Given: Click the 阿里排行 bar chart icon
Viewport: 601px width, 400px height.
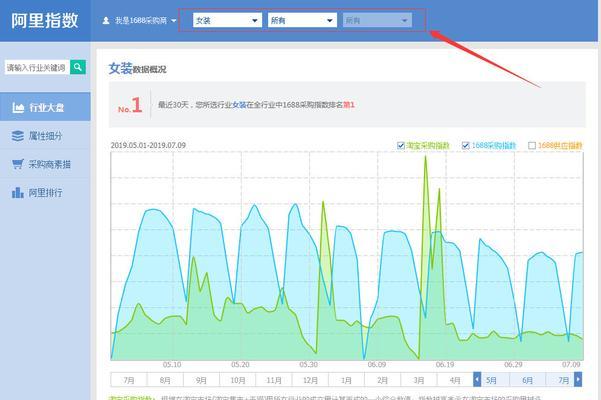Looking at the screenshot, I should pyautogui.click(x=18, y=193).
